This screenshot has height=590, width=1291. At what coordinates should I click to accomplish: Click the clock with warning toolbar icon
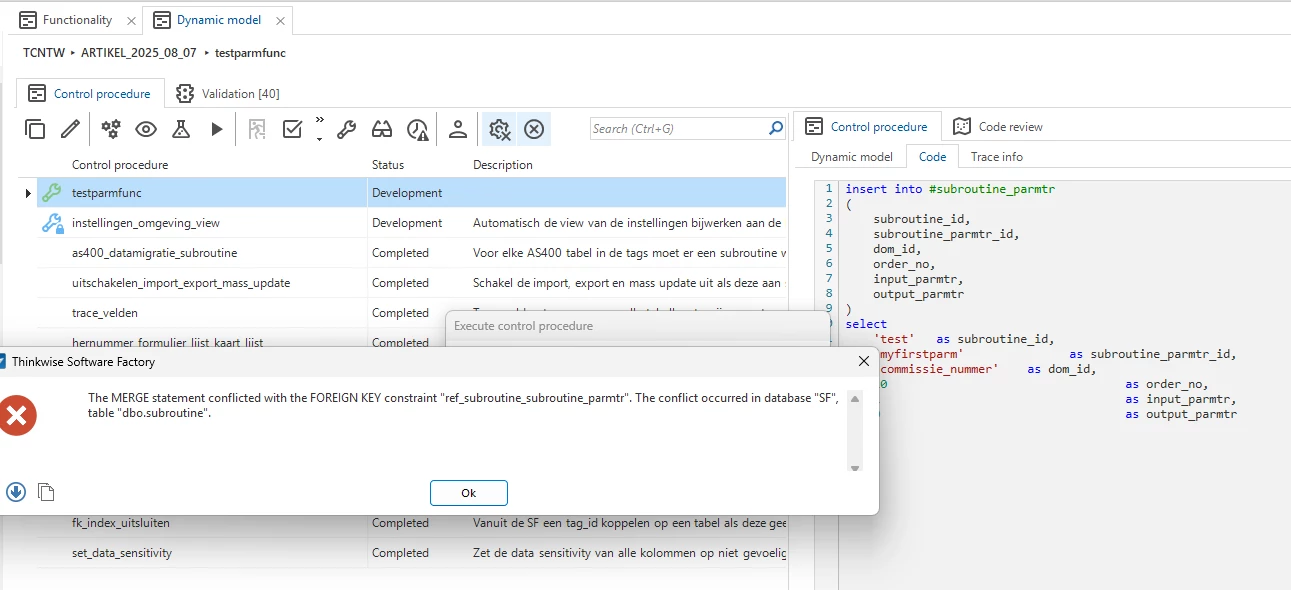pyautogui.click(x=417, y=129)
